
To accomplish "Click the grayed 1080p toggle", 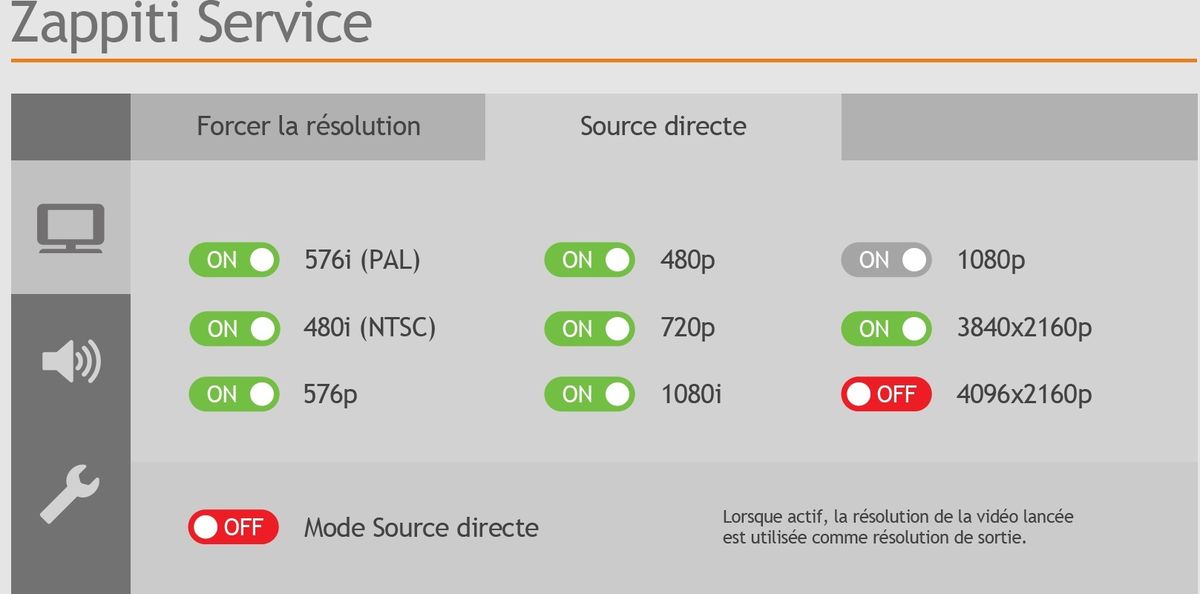I will (886, 261).
